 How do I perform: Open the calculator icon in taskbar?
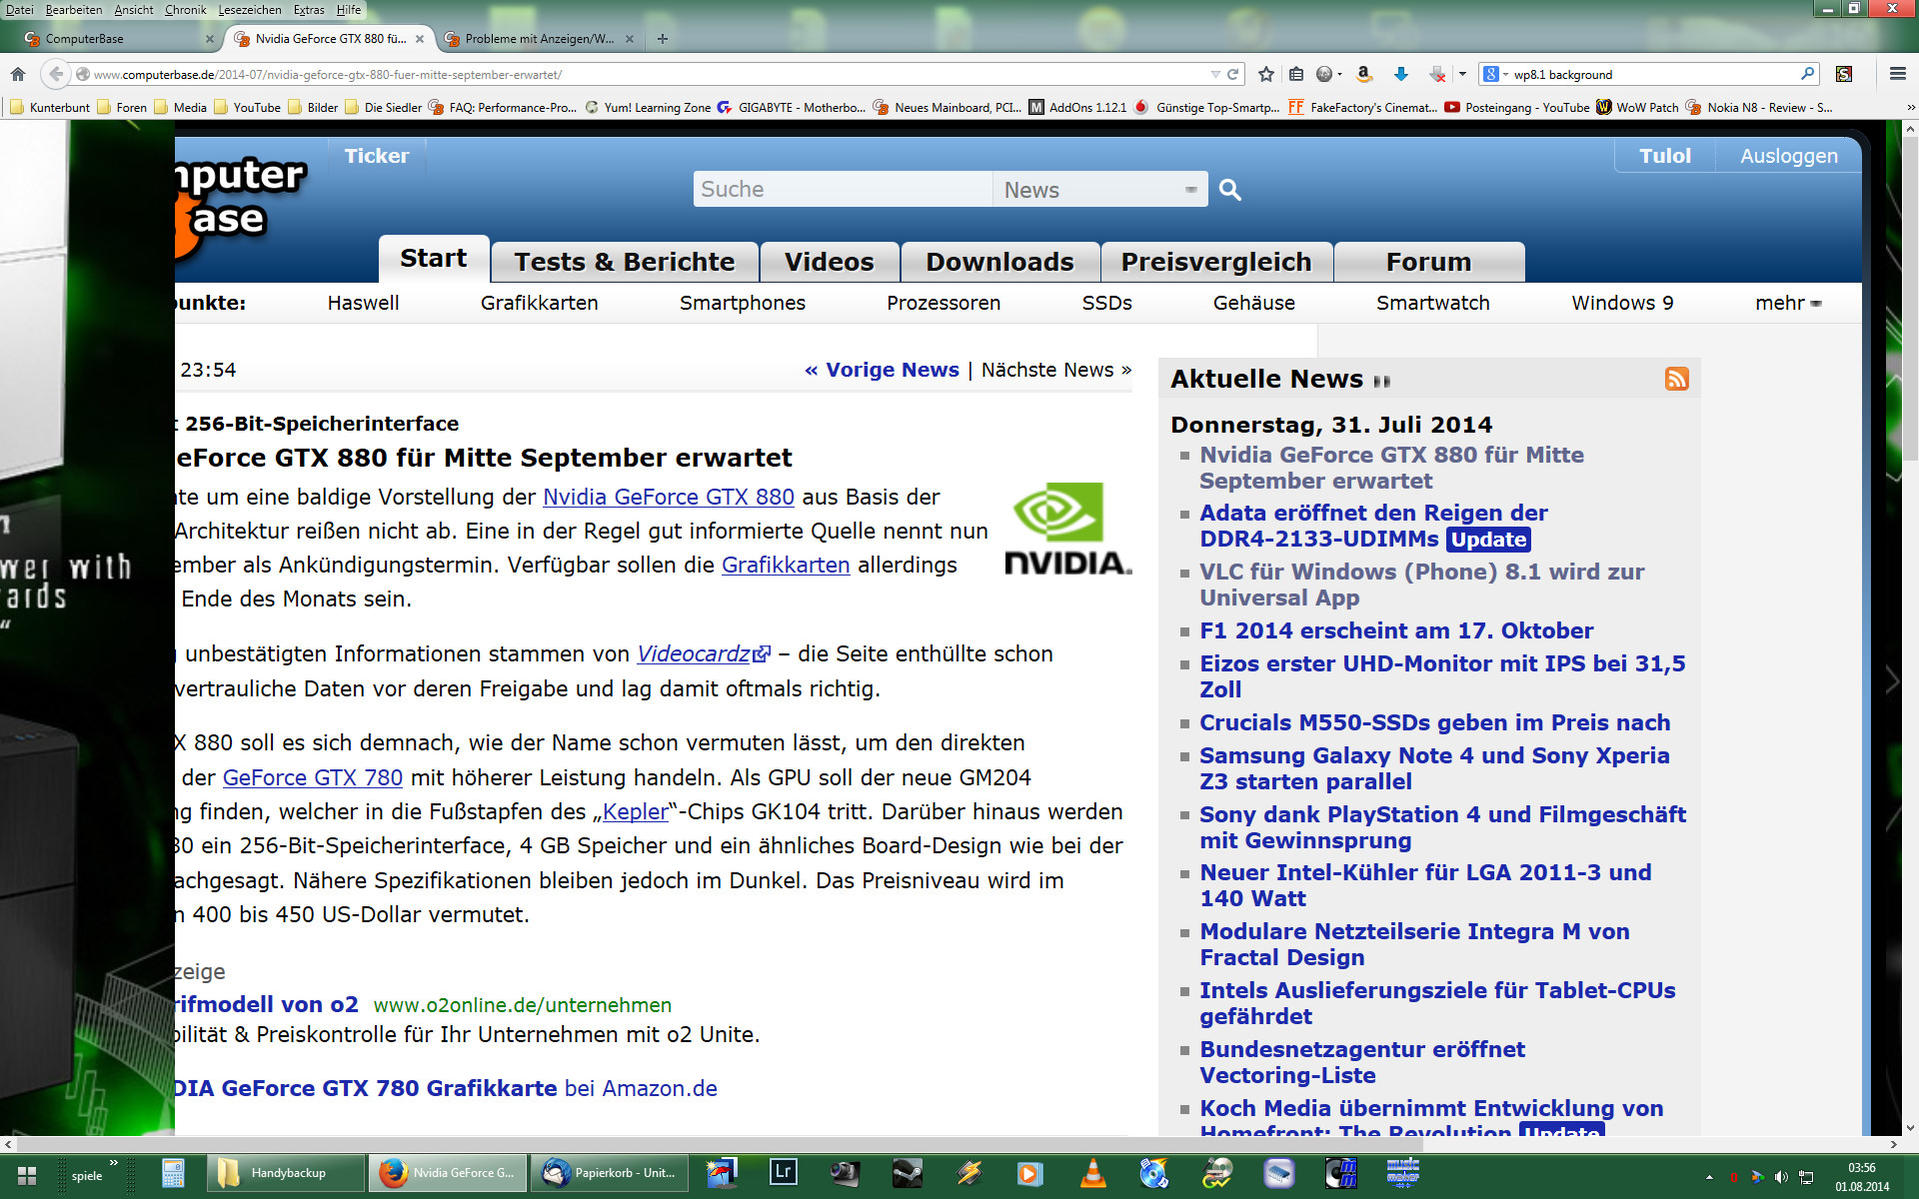coord(173,1173)
